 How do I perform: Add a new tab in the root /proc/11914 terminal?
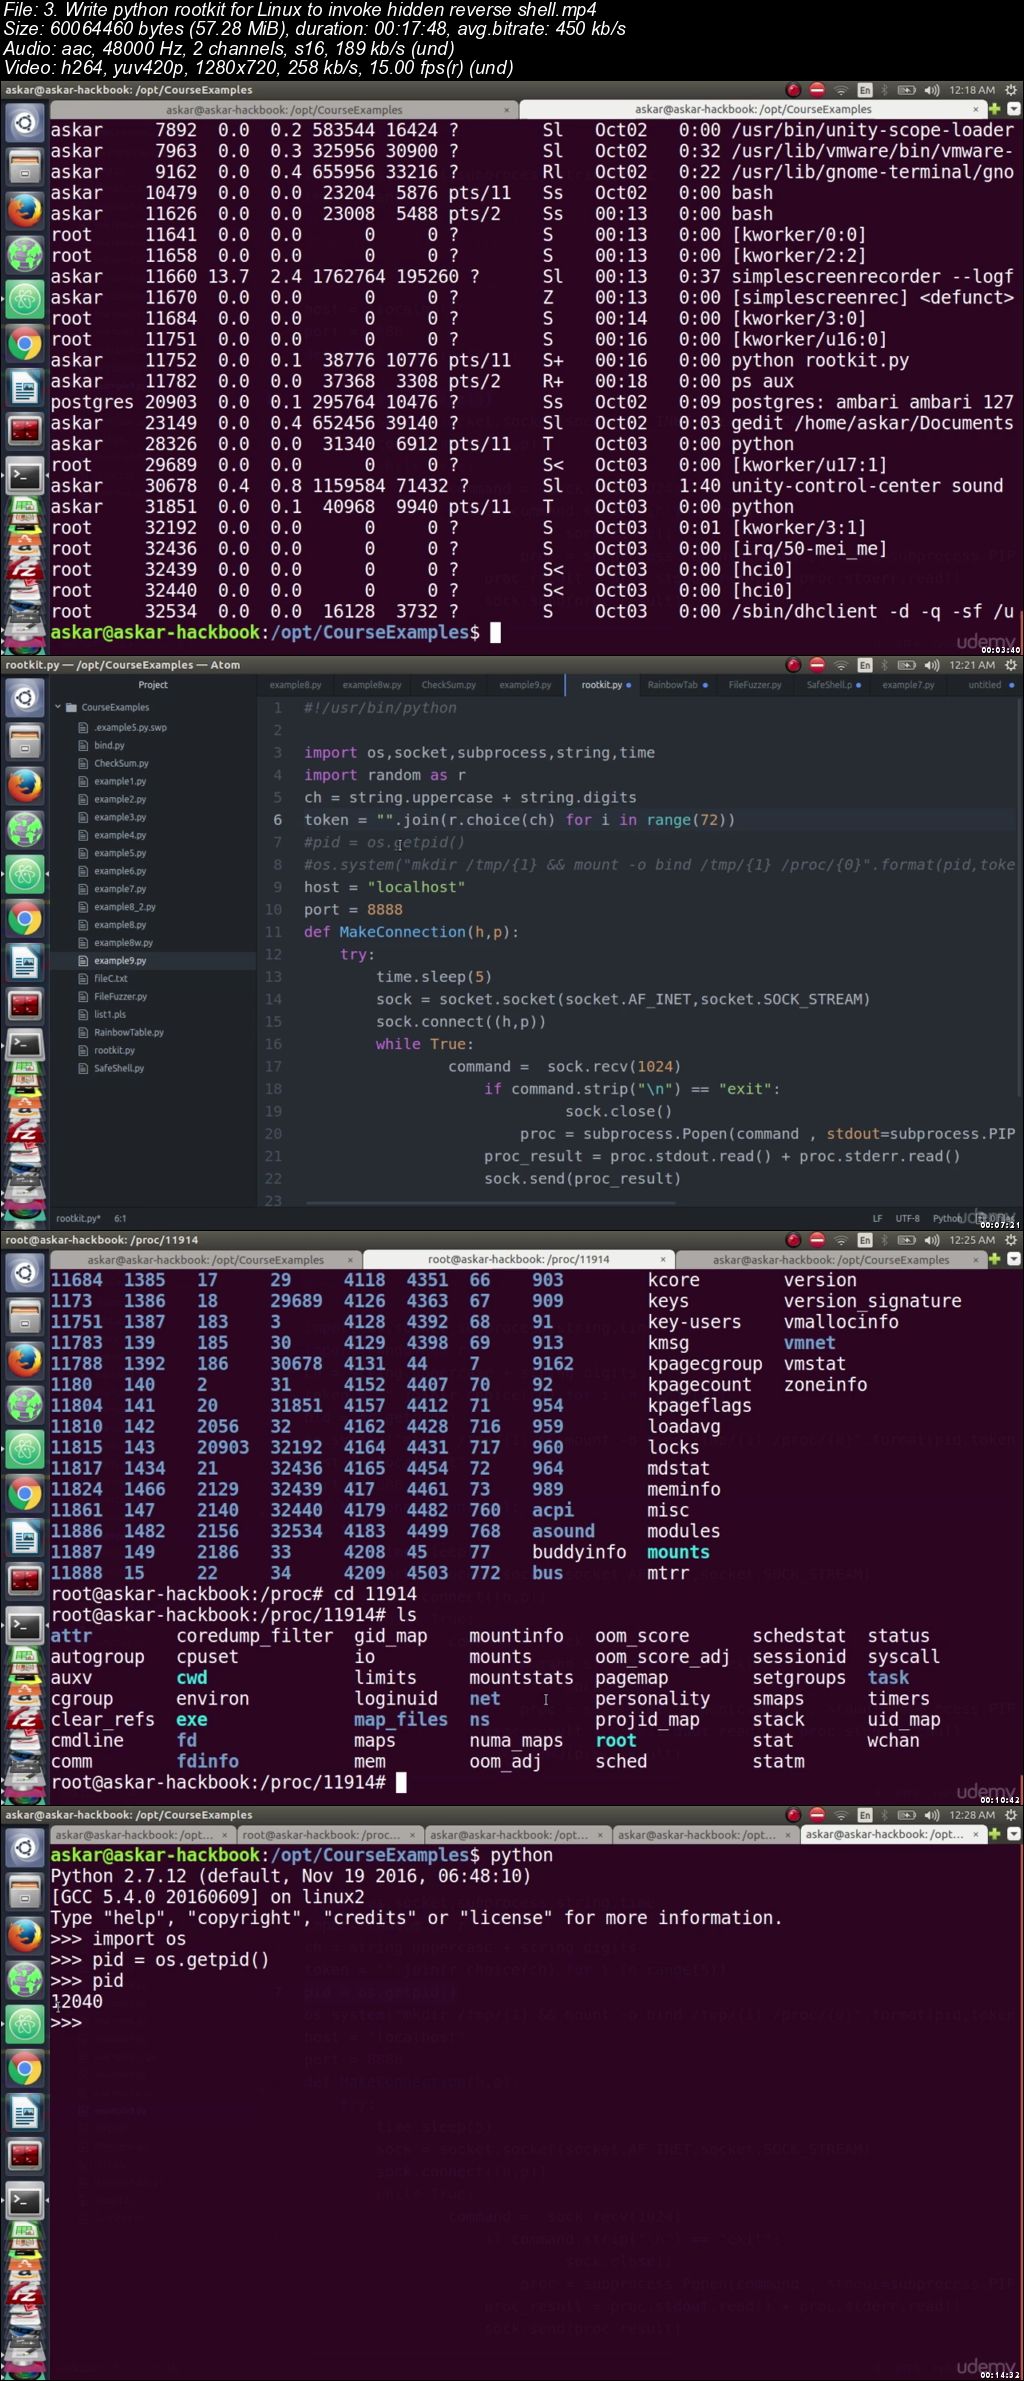995,1259
